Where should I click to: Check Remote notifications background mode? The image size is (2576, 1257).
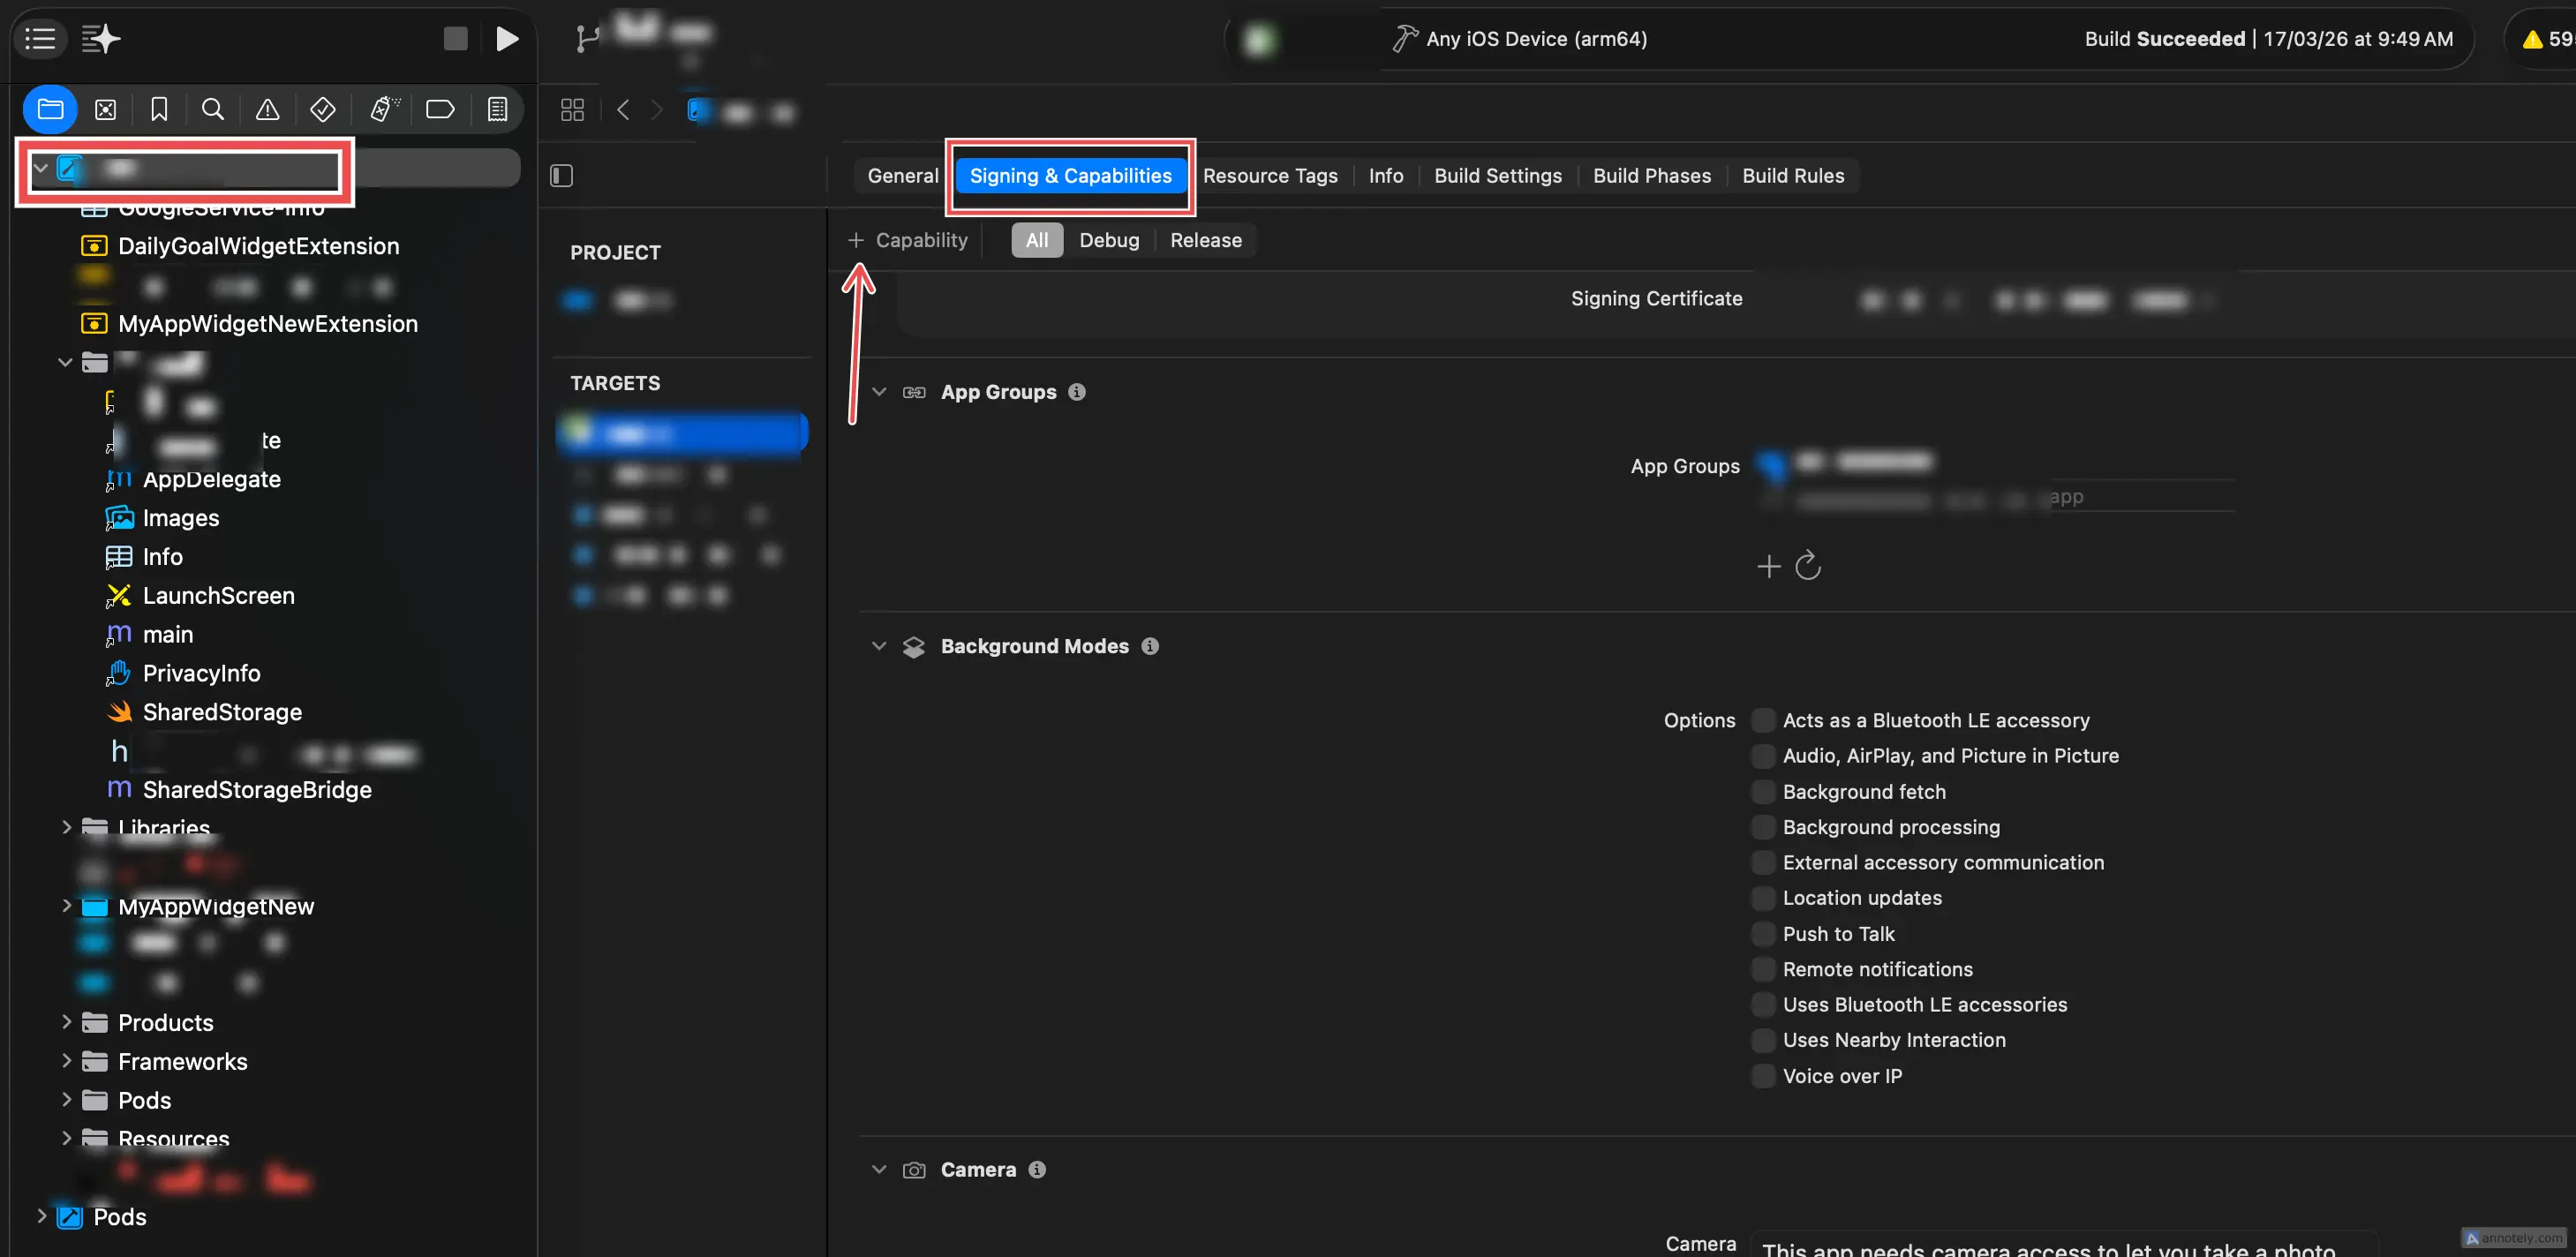[1763, 968]
